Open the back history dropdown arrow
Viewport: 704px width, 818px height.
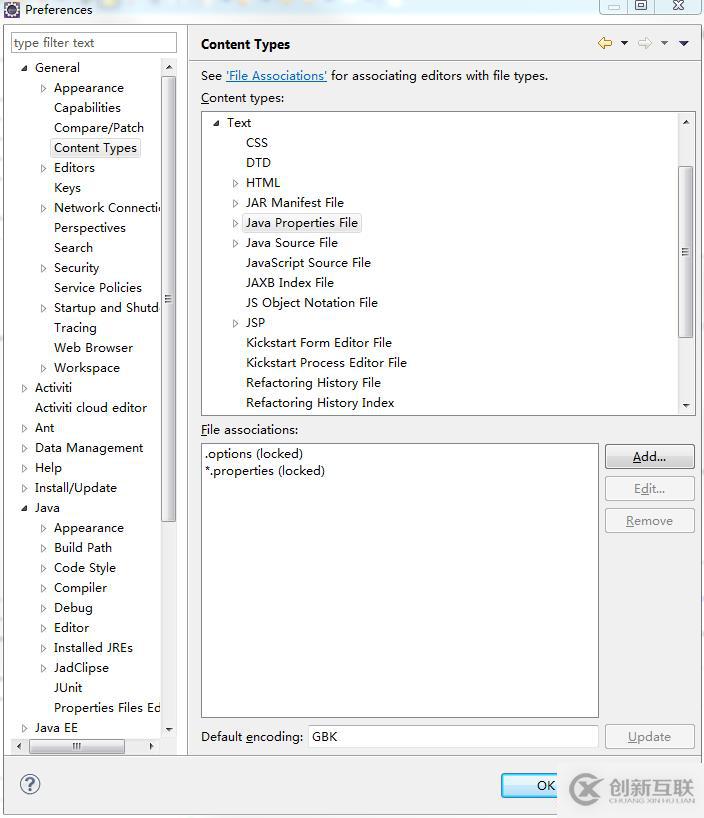(624, 43)
